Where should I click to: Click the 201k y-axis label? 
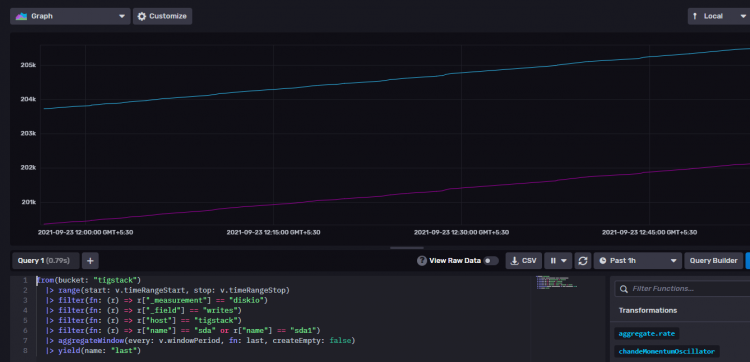[x=28, y=202]
